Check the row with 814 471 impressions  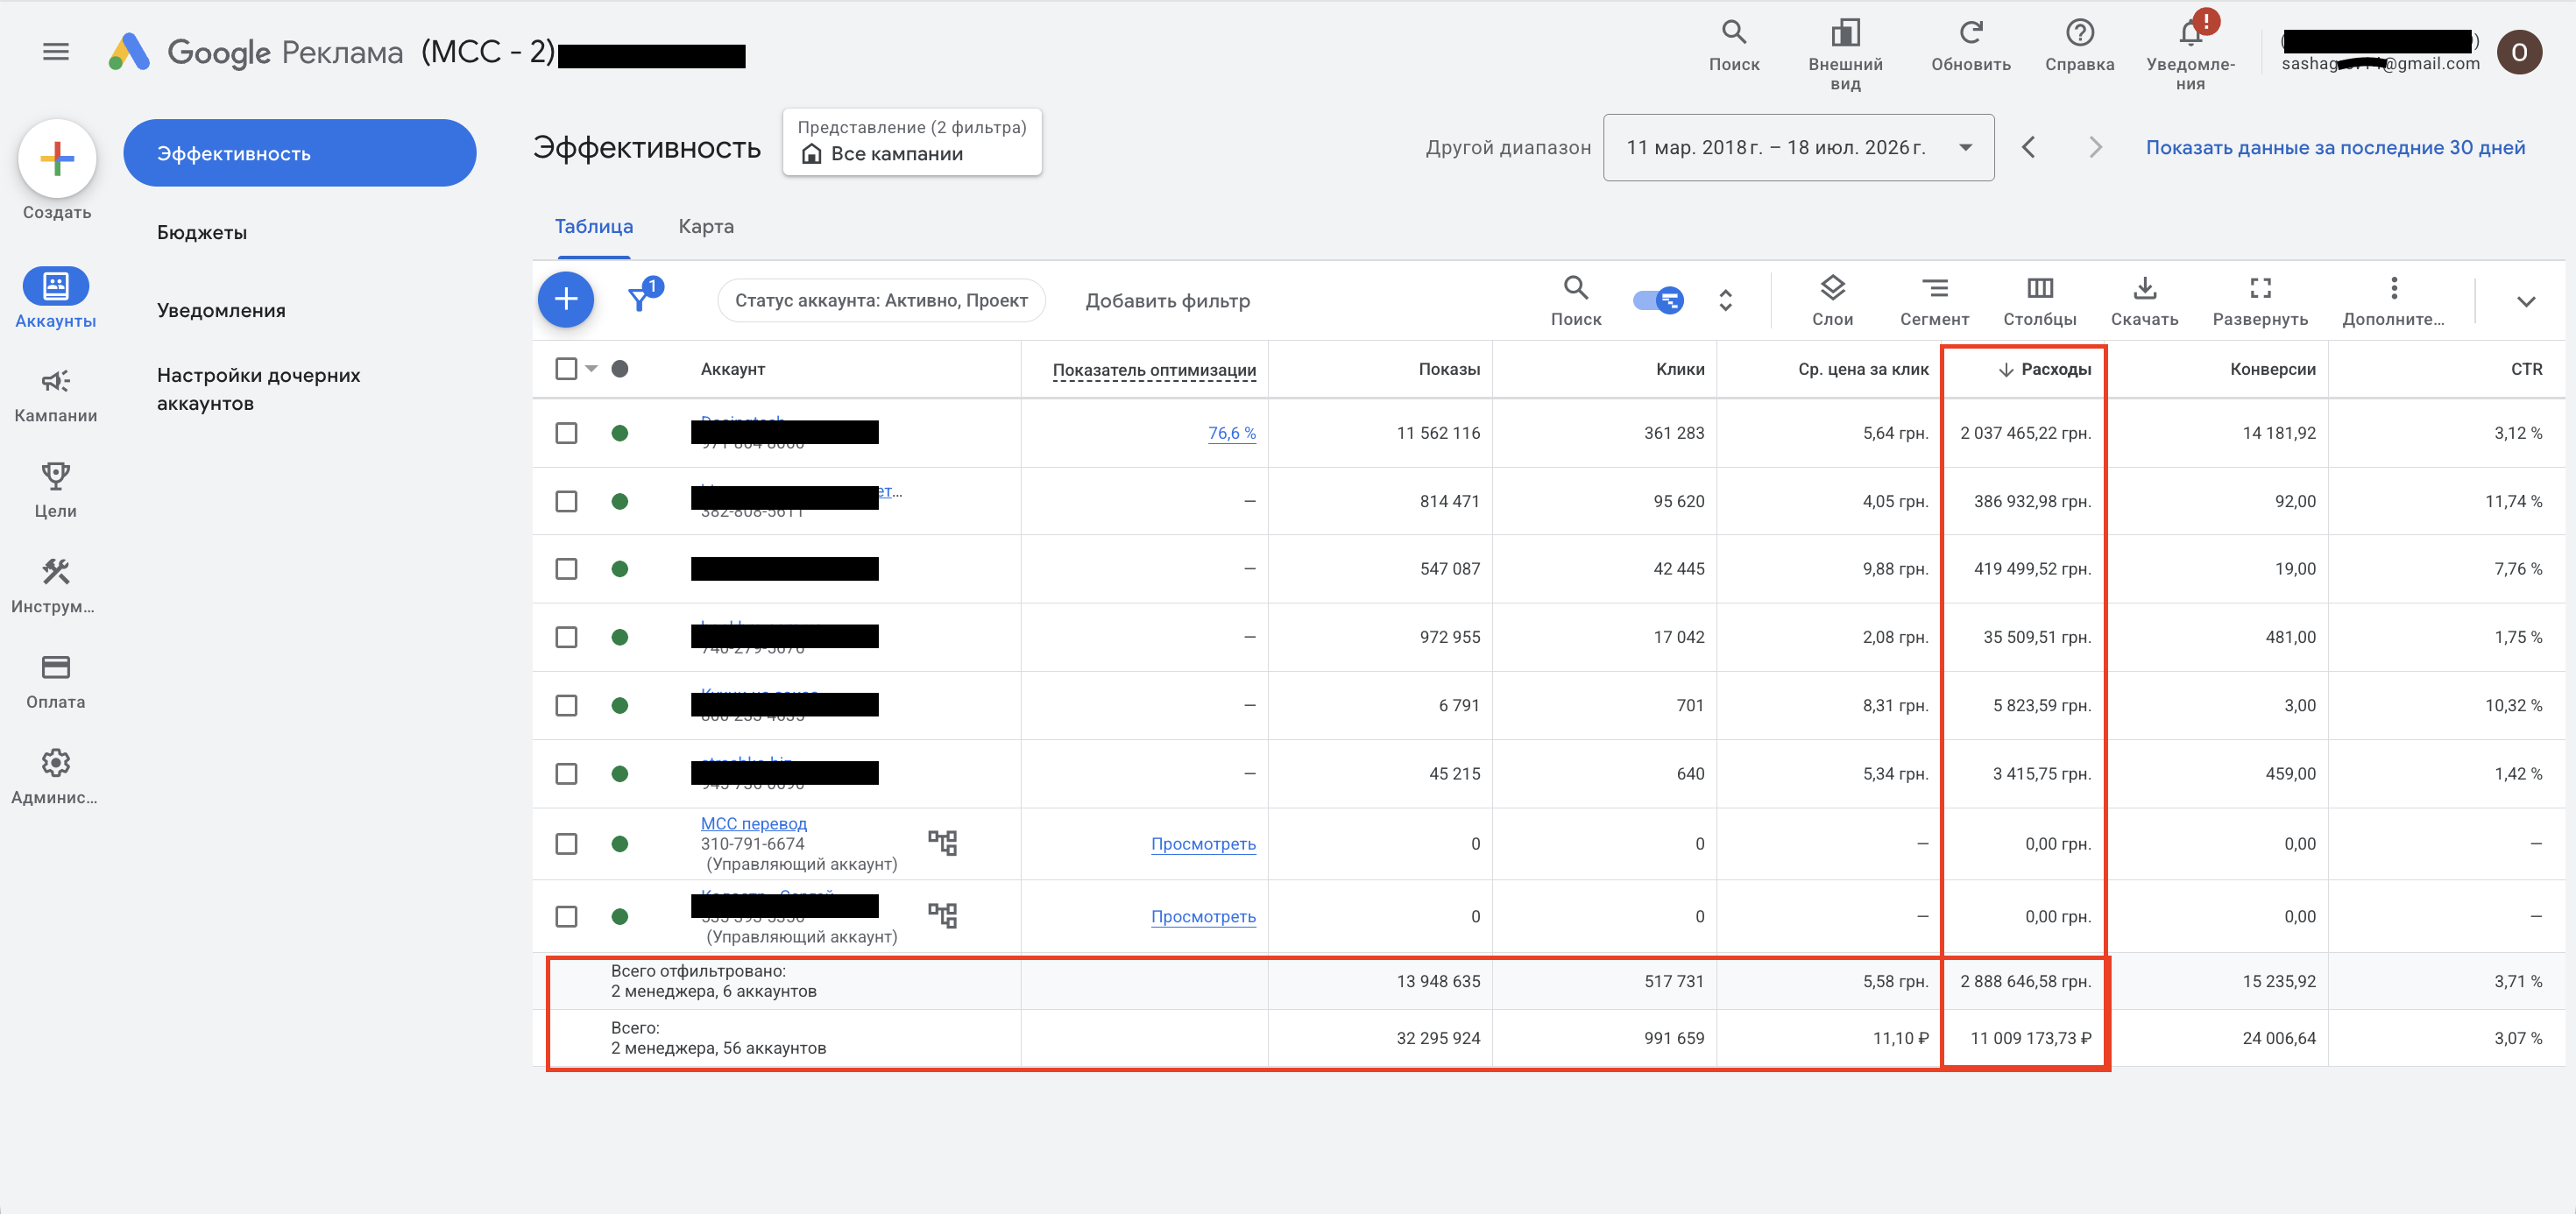(x=566, y=501)
